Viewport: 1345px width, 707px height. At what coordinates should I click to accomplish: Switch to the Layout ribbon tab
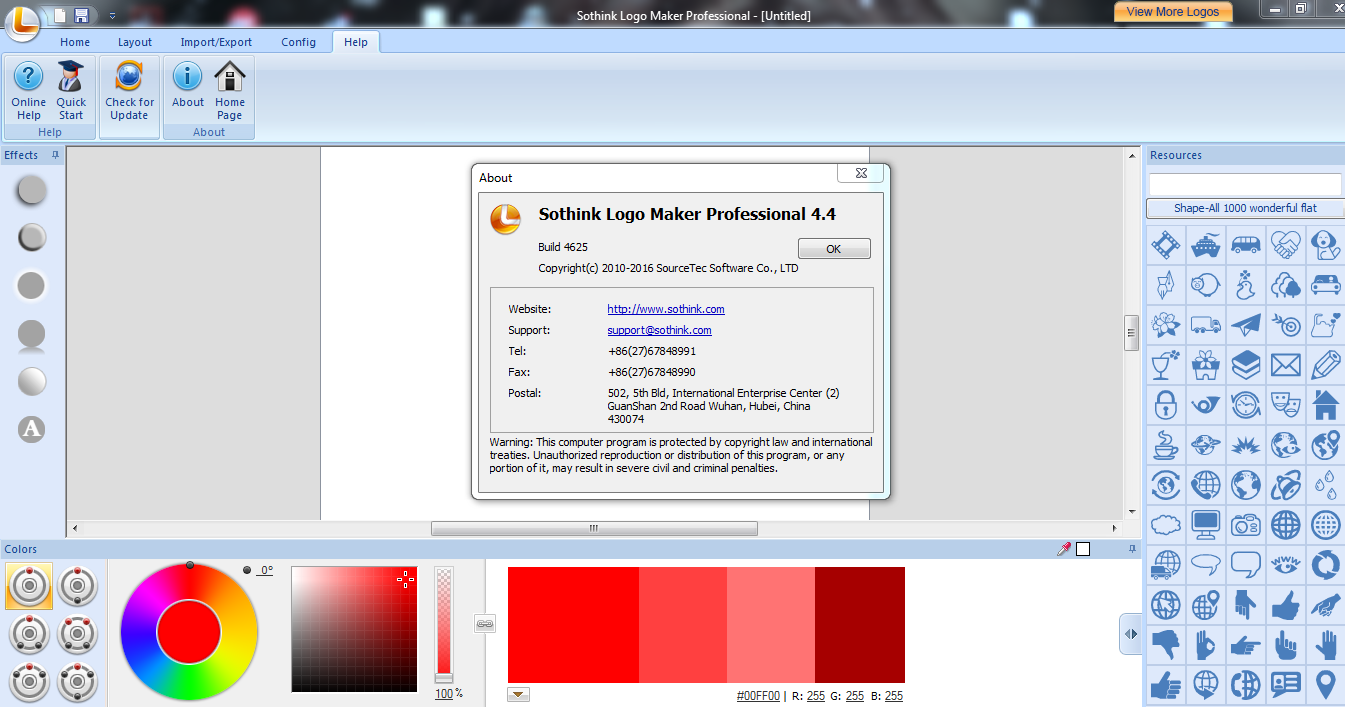coord(135,42)
